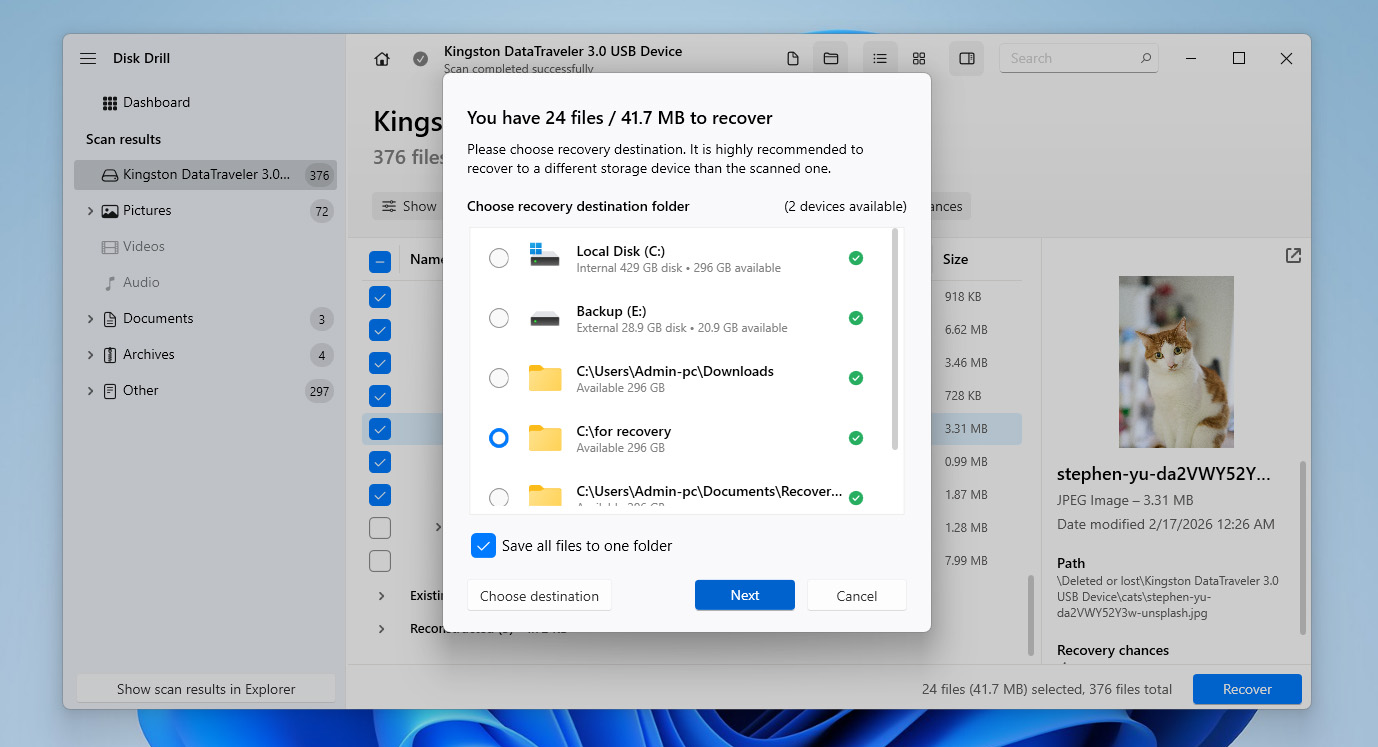
Task: Click the Next button
Action: point(744,595)
